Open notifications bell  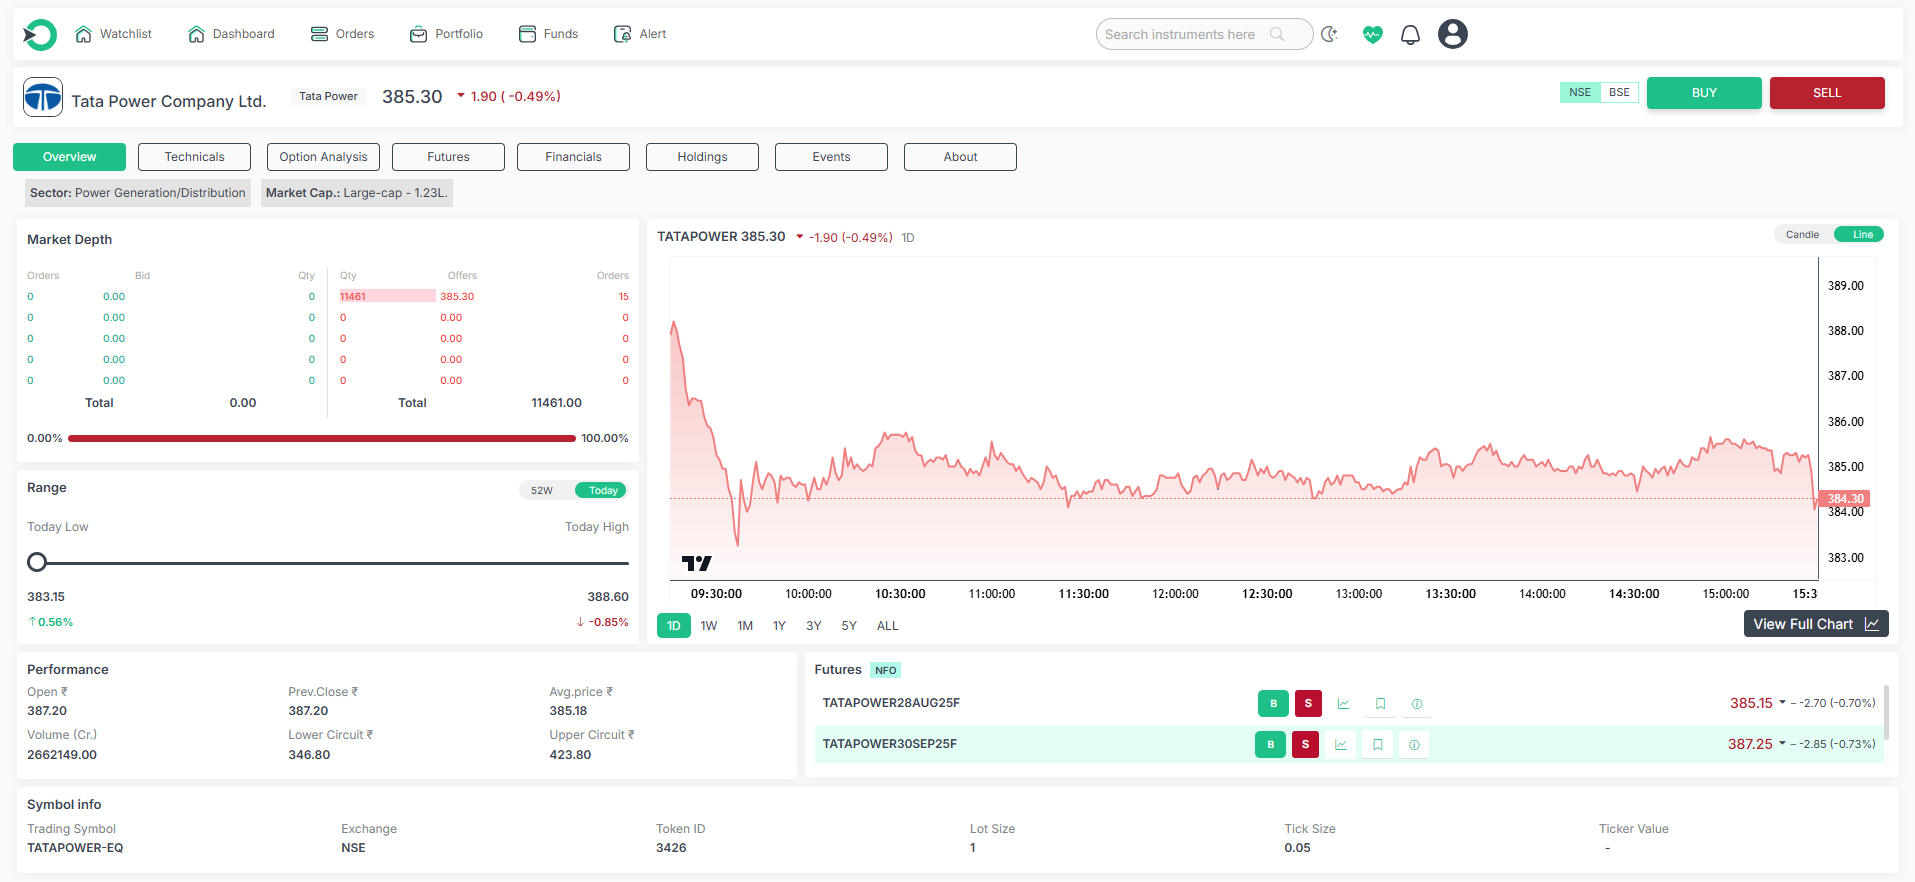pyautogui.click(x=1410, y=35)
